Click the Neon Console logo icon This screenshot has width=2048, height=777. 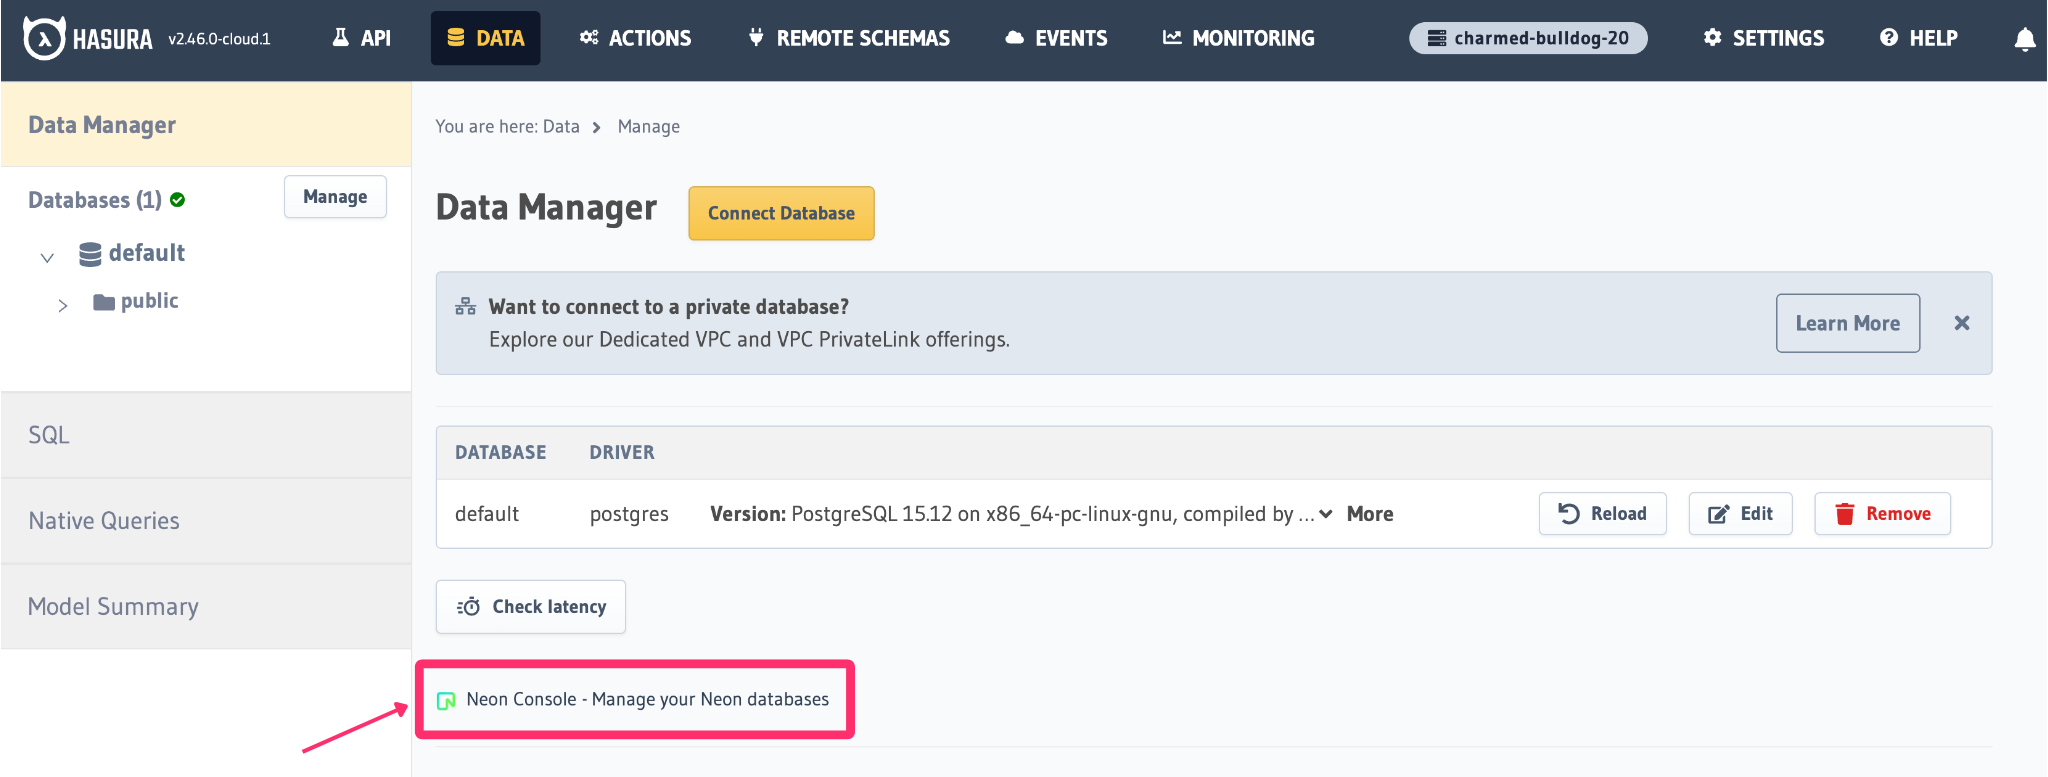coord(447,700)
